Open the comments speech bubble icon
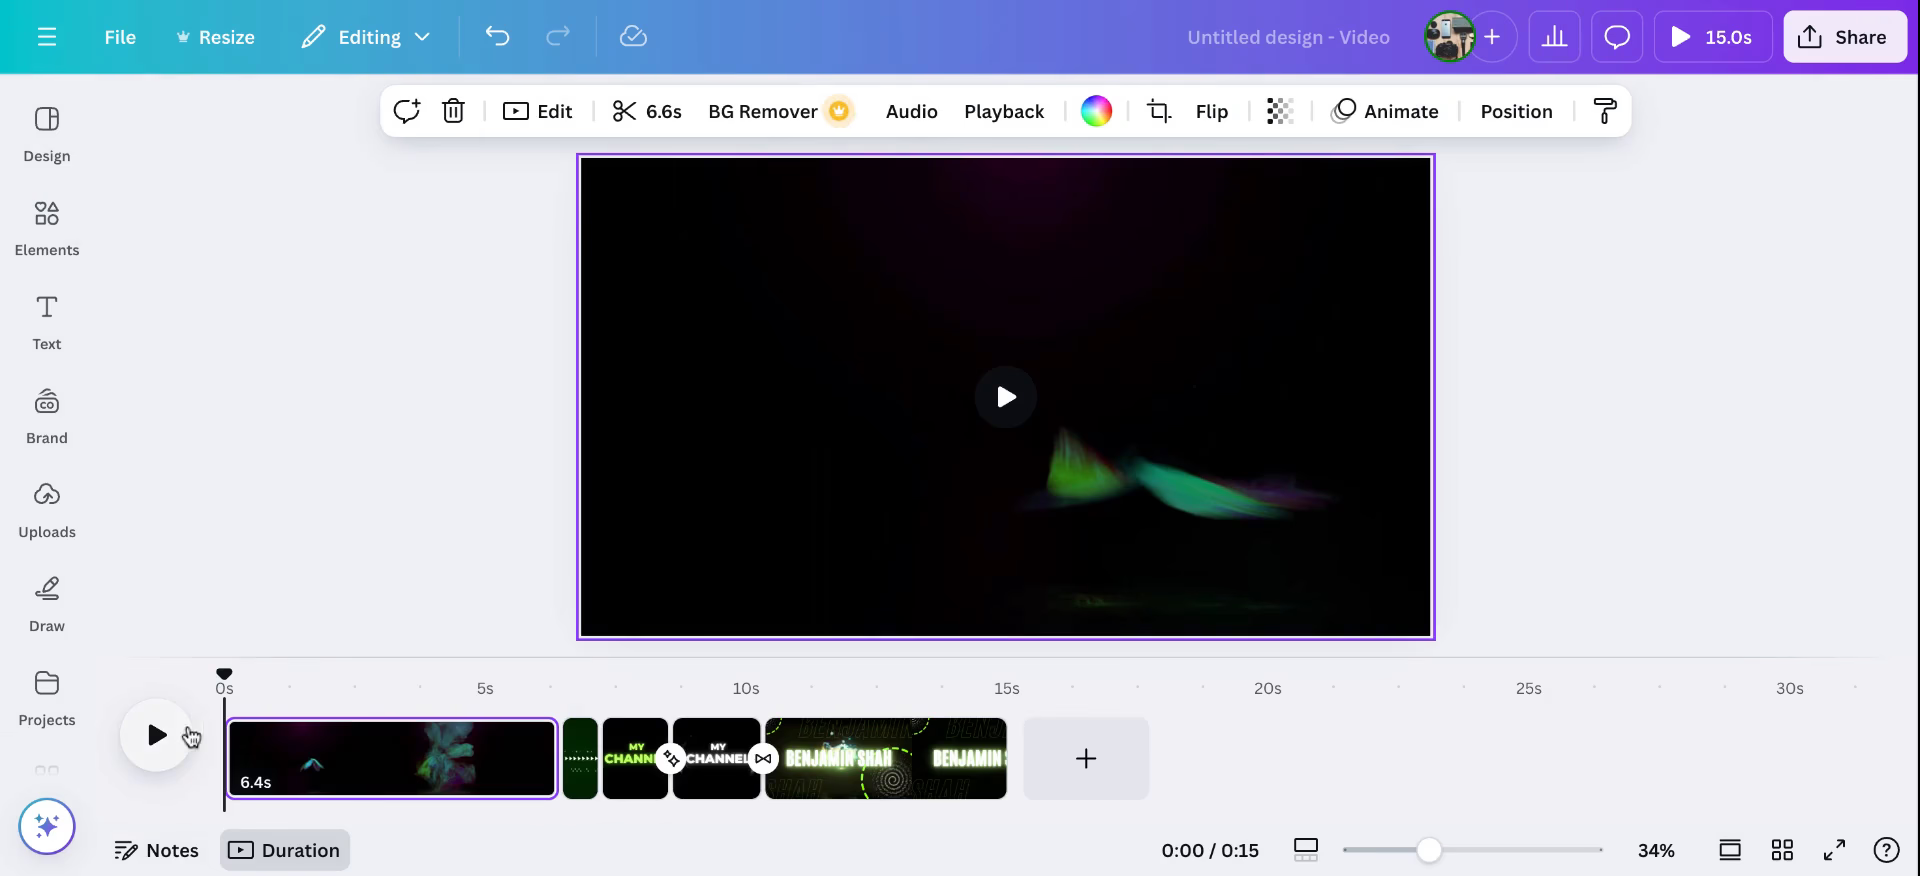Screen dimensions: 1920x876 pos(1616,37)
